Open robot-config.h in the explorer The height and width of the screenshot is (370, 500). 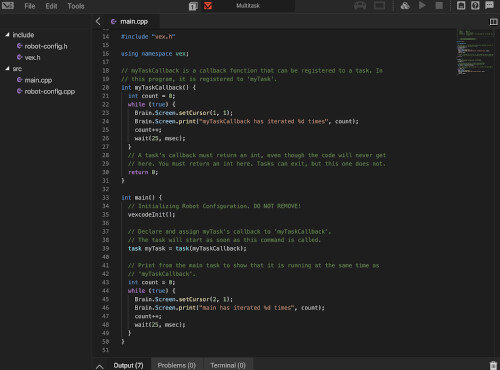coord(46,46)
